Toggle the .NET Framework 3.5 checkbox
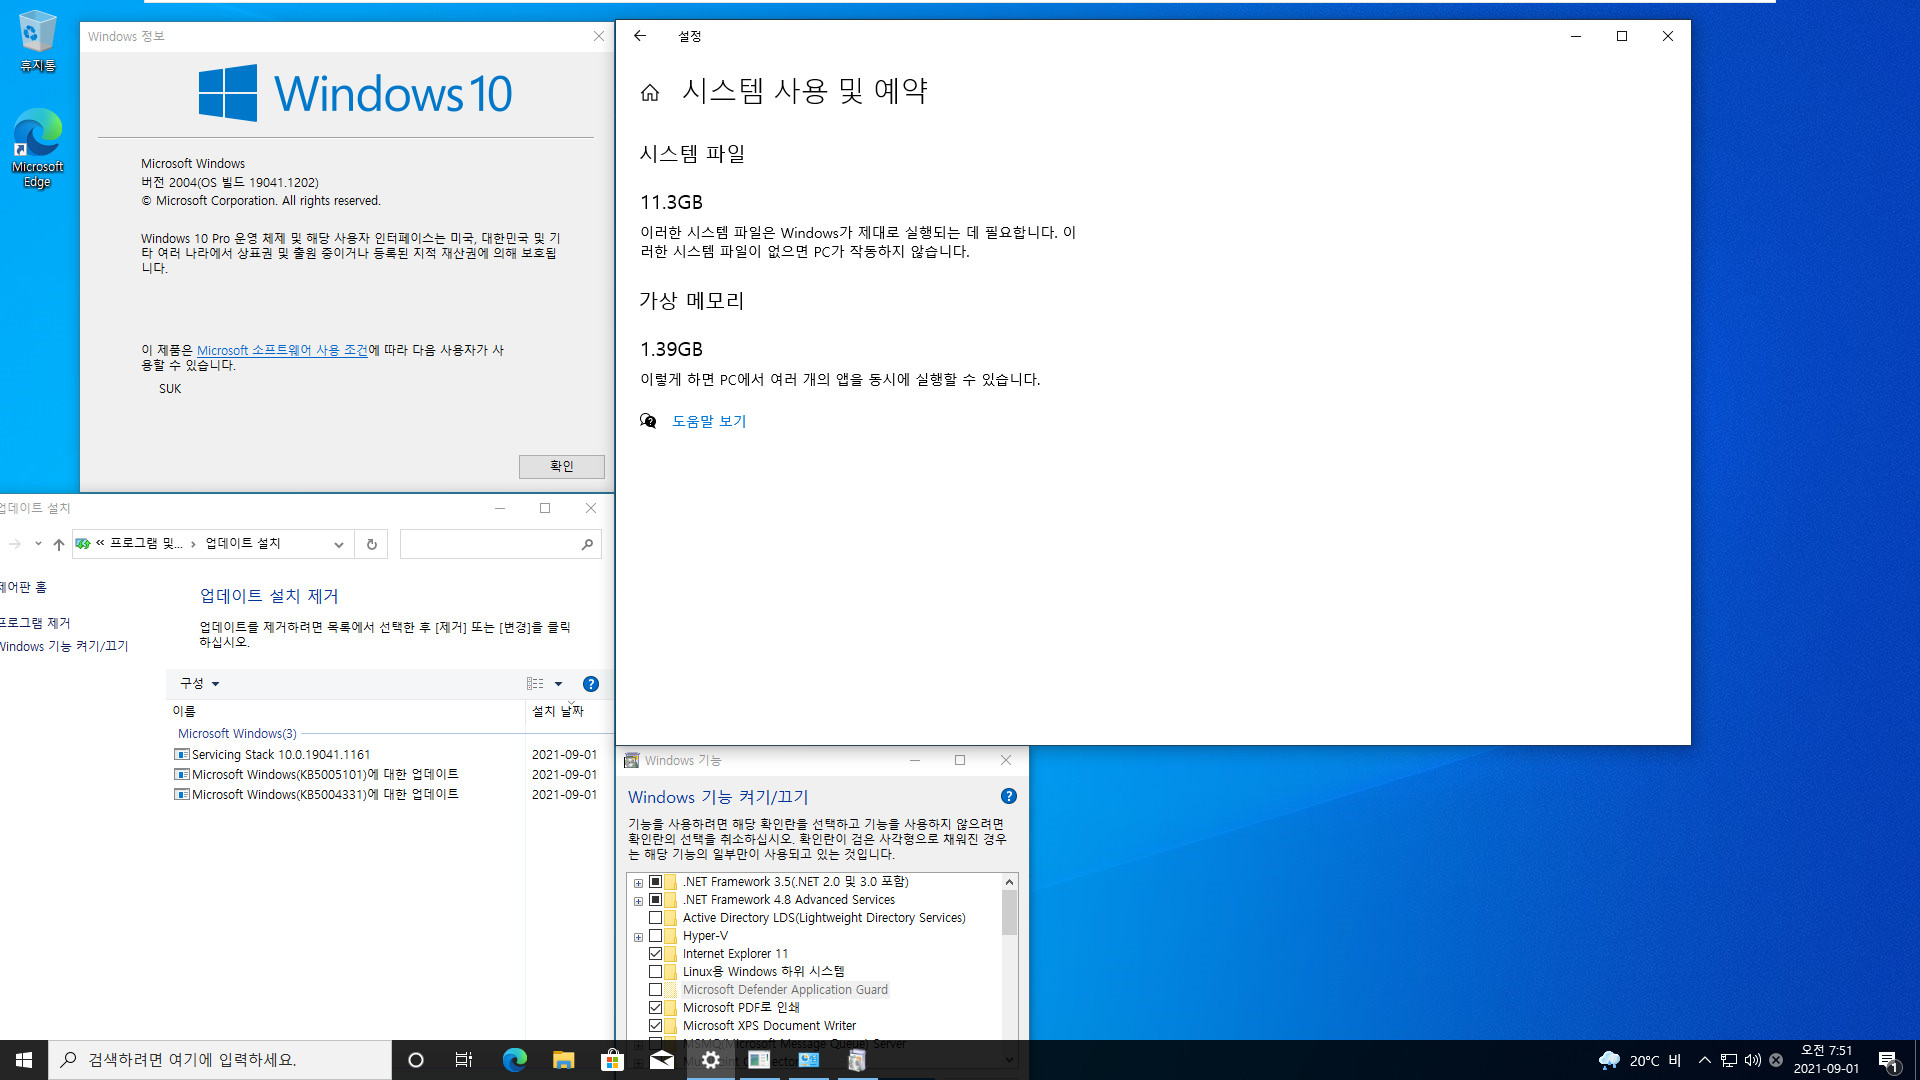 [656, 881]
